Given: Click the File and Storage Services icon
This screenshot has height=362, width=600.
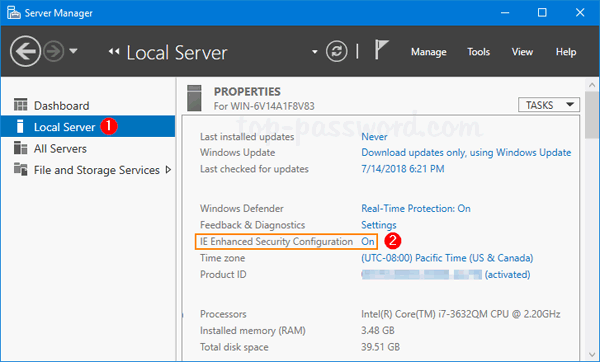Looking at the screenshot, I should pos(20,169).
